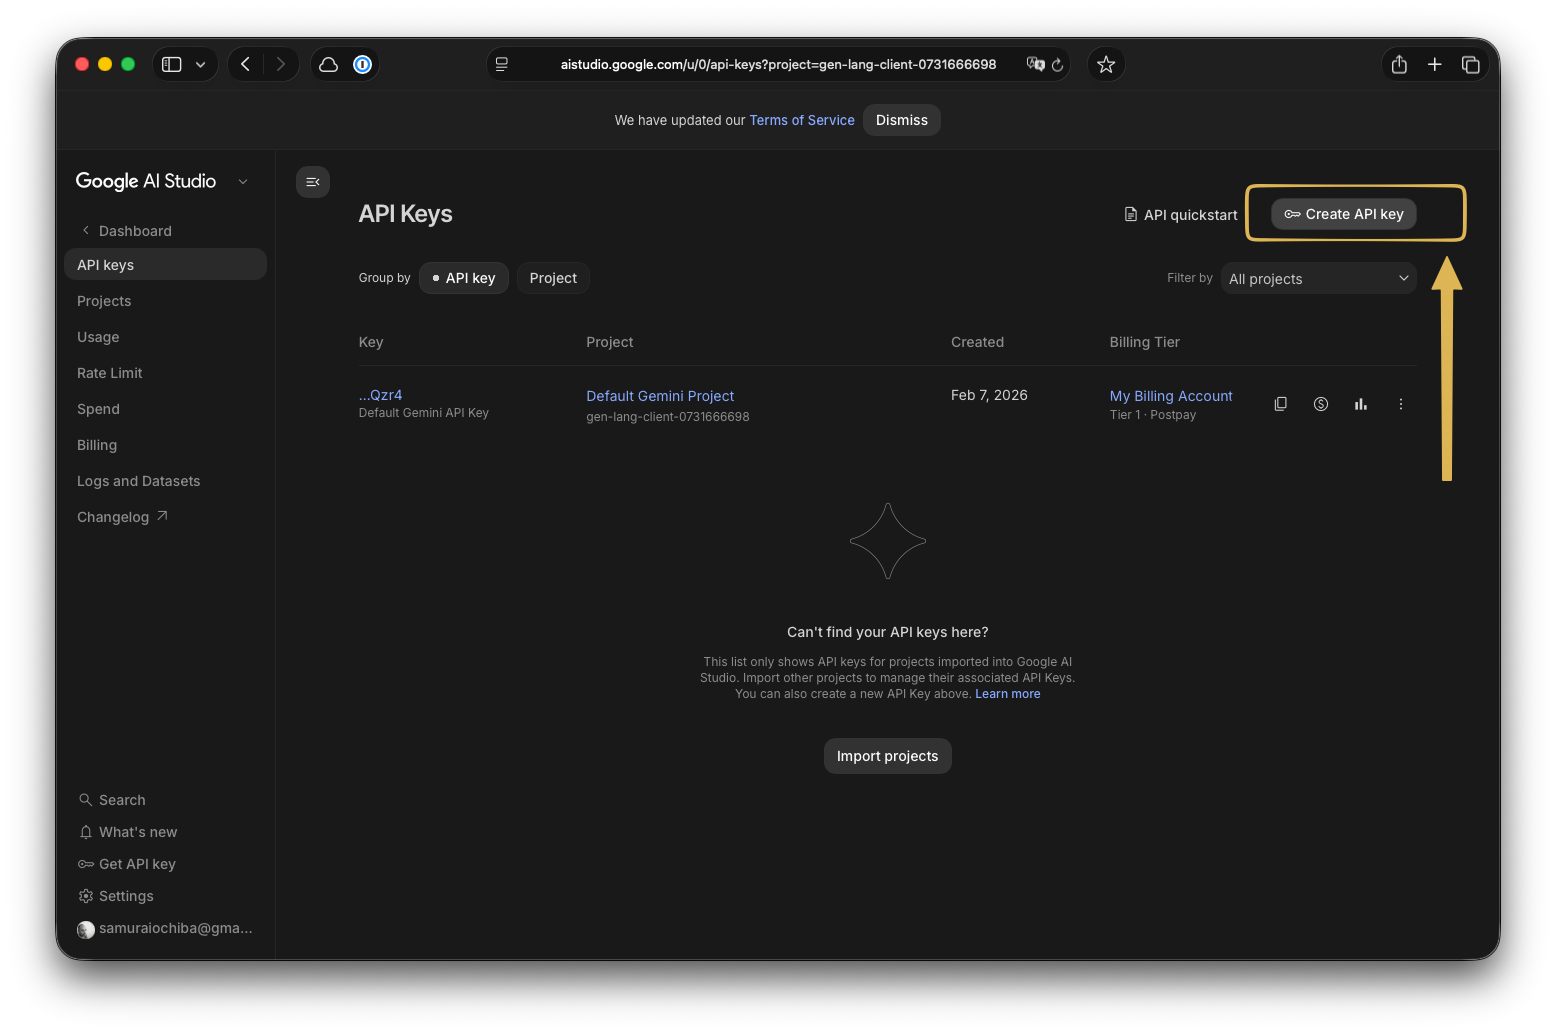
Task: Open the Terms of Service link
Action: (802, 120)
